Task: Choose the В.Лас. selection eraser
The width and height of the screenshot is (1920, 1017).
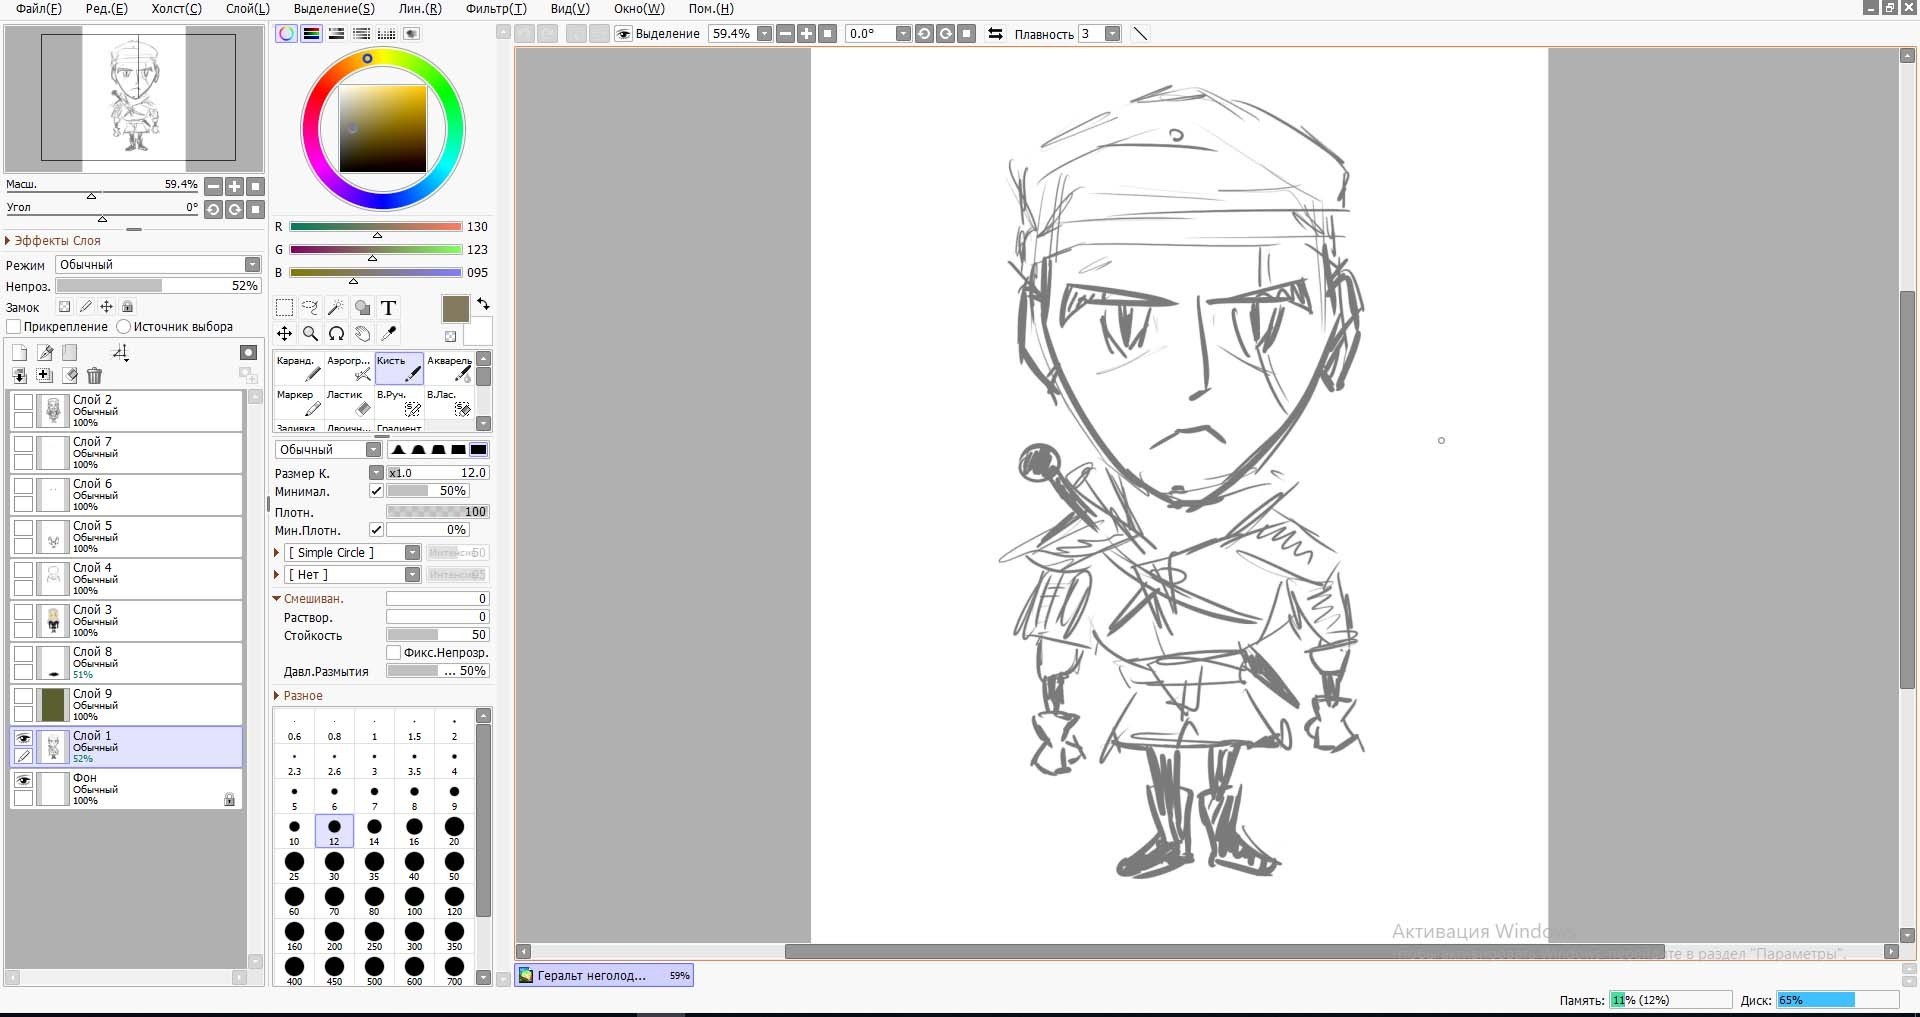Action: point(449,402)
